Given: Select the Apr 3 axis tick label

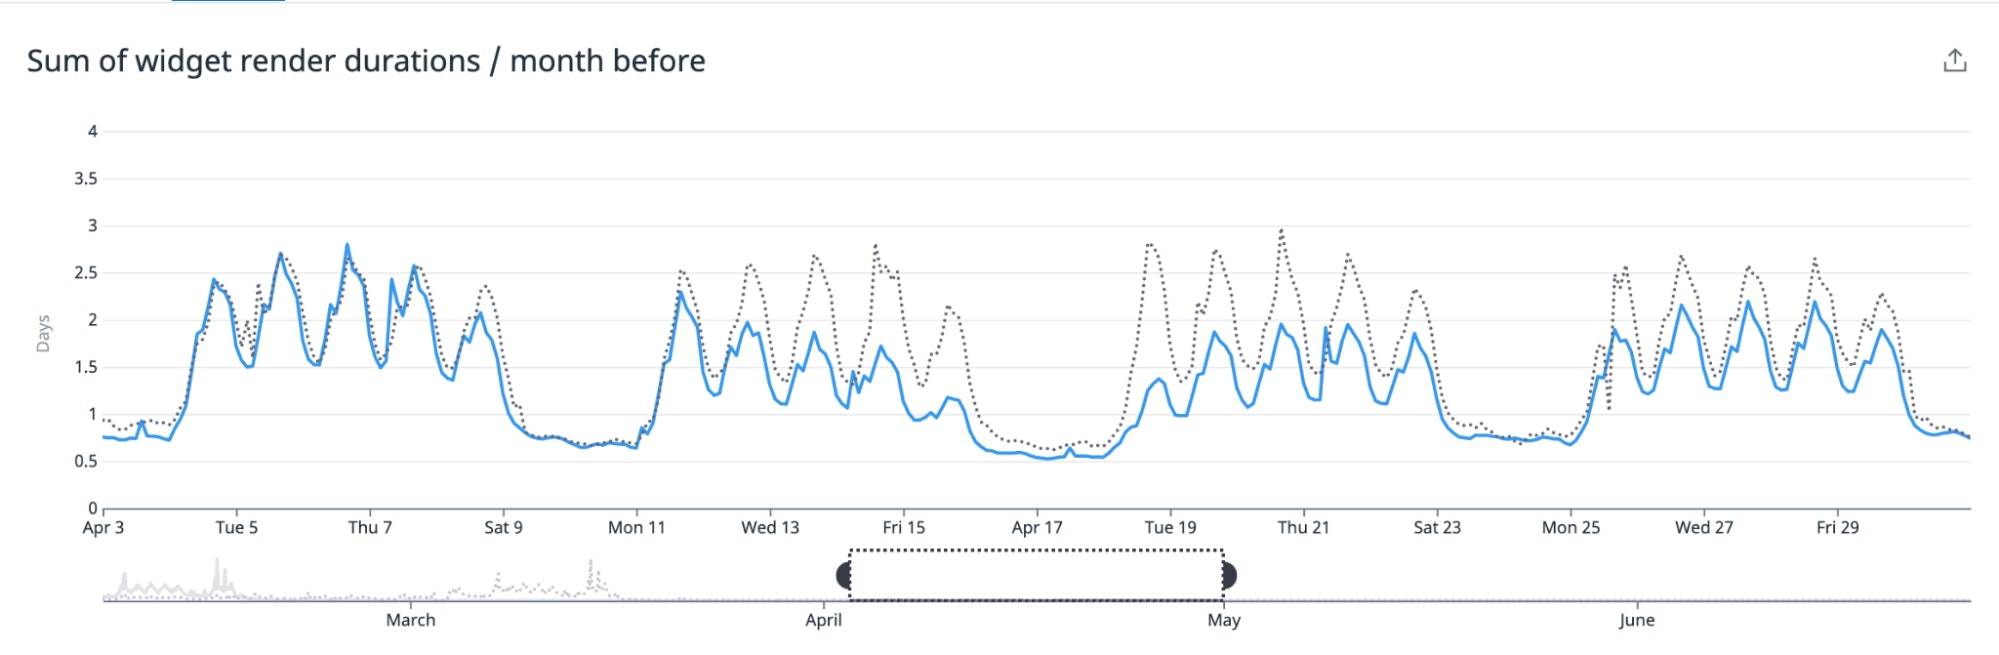Looking at the screenshot, I should point(101,526).
